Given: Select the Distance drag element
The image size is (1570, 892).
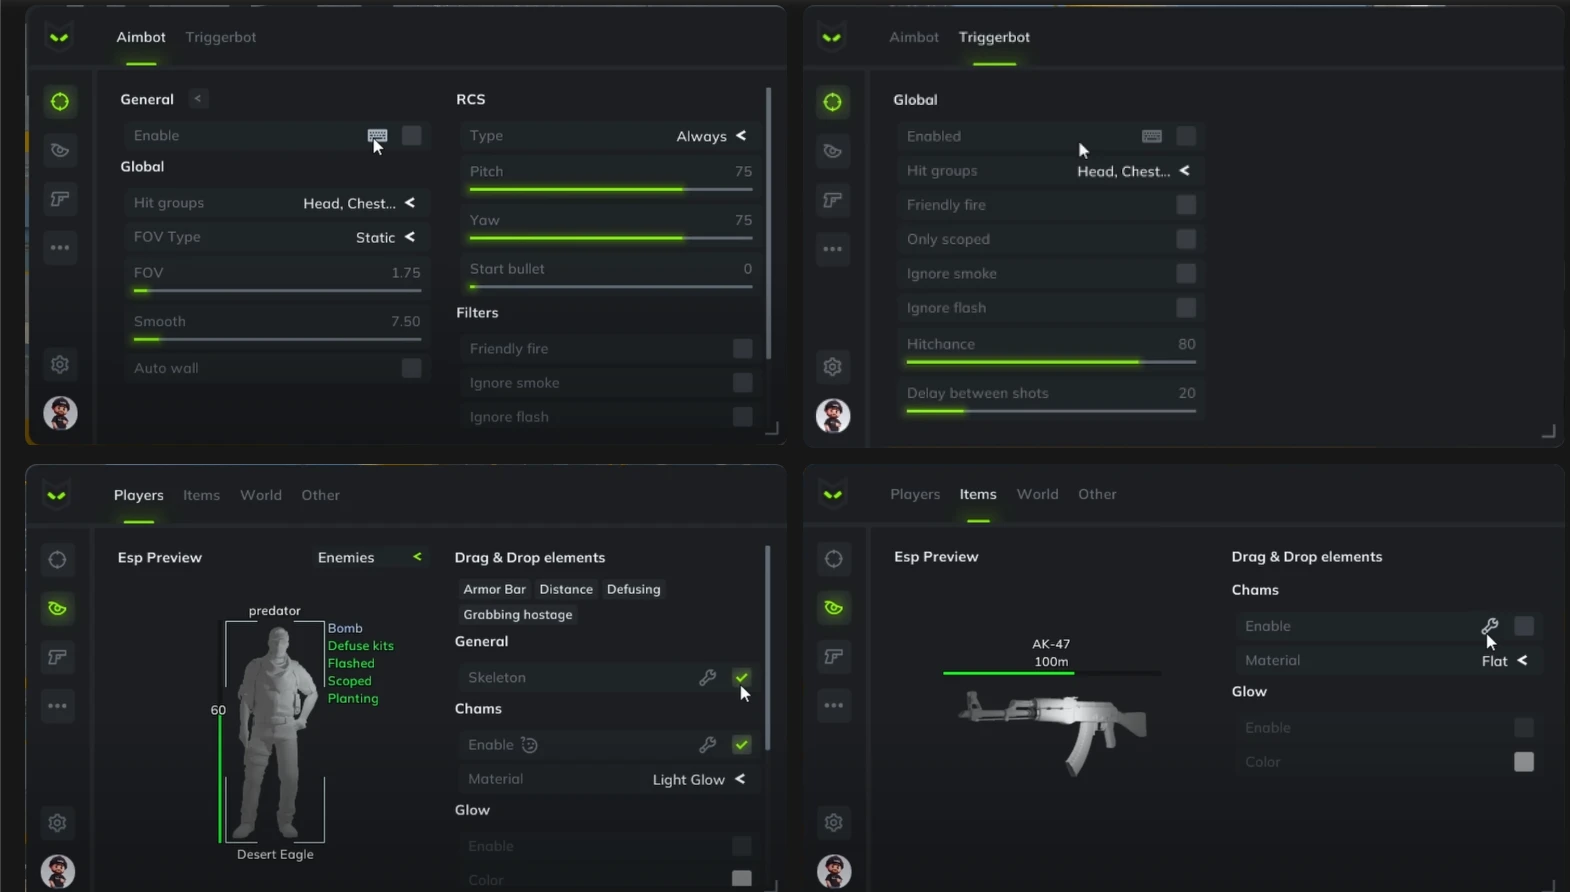Looking at the screenshot, I should [x=566, y=589].
